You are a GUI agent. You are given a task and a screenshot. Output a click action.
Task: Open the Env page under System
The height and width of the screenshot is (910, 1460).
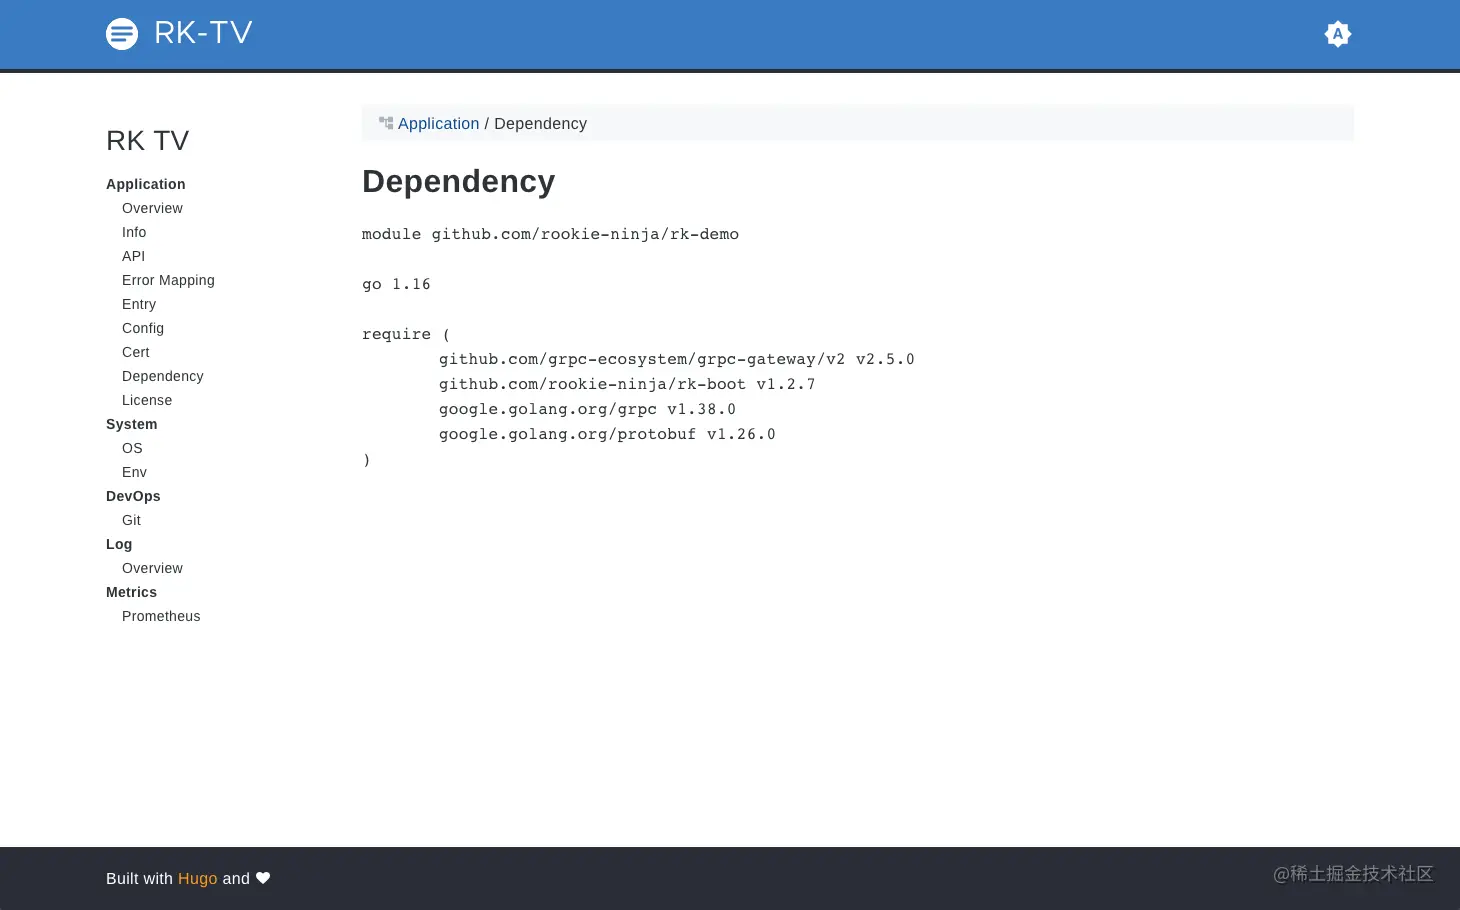[x=134, y=472]
